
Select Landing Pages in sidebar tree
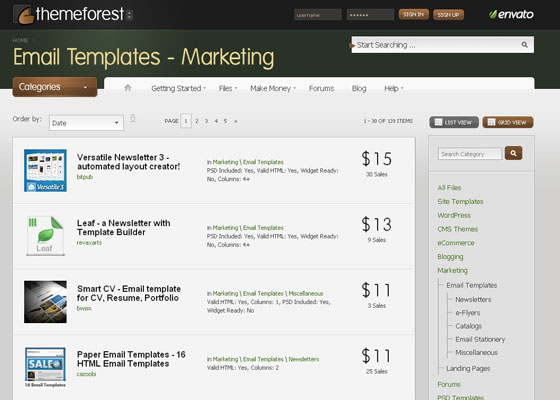(x=468, y=368)
